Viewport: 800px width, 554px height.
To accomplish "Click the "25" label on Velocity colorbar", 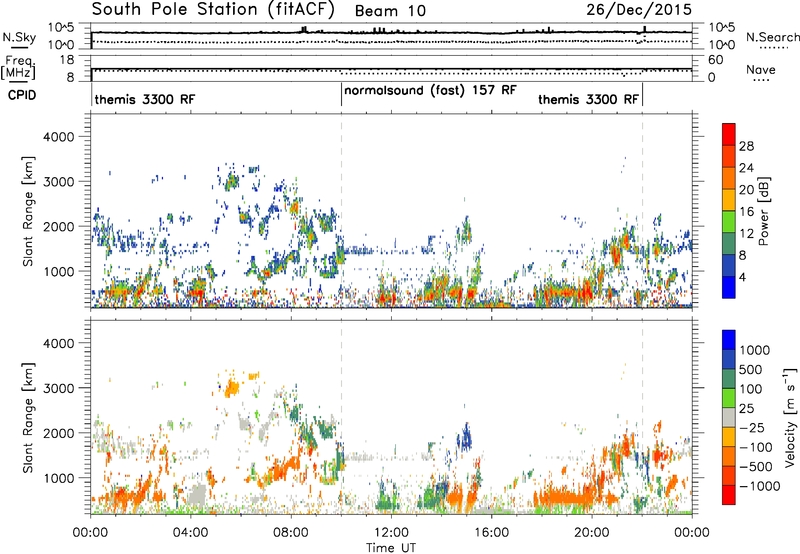I will (746, 409).
